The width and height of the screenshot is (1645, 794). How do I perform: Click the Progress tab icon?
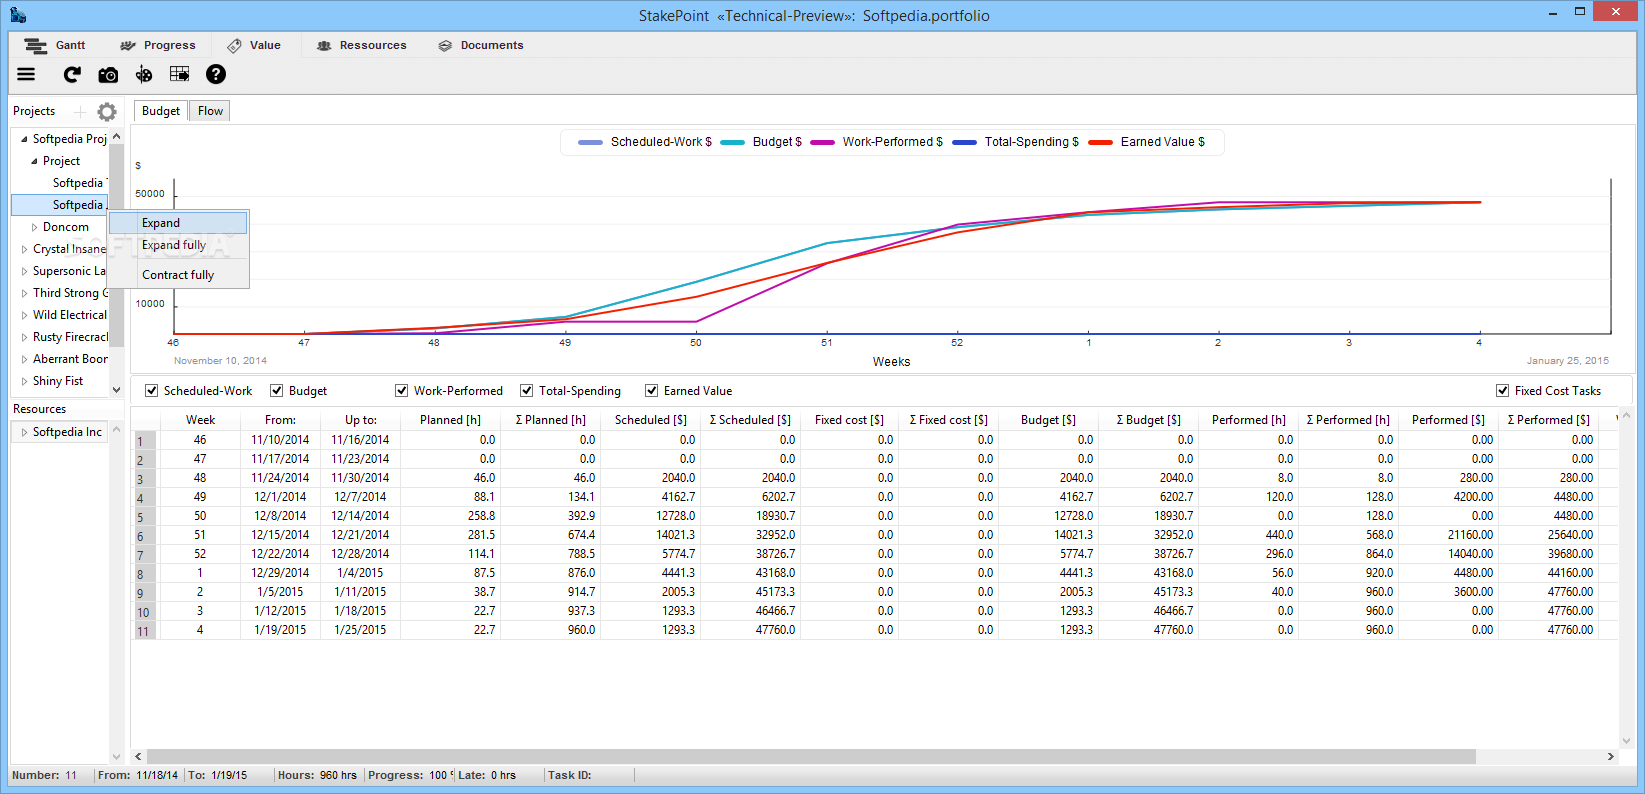click(128, 46)
